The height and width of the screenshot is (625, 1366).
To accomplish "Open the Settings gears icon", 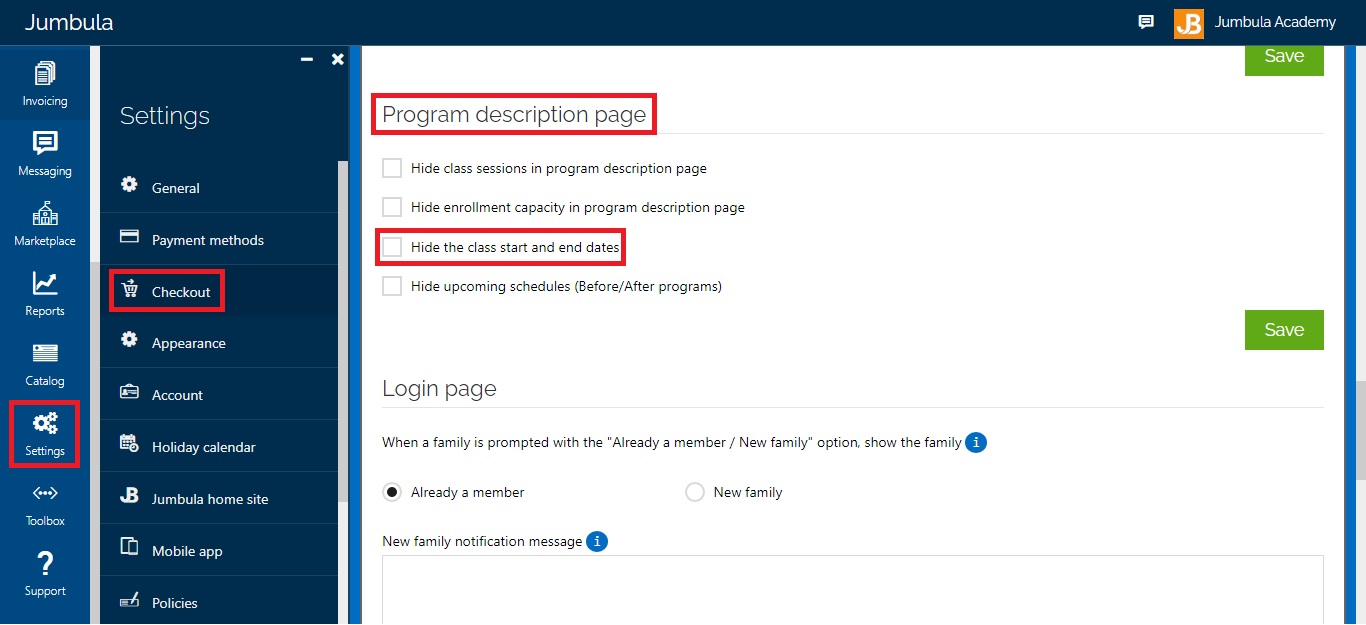I will point(45,424).
